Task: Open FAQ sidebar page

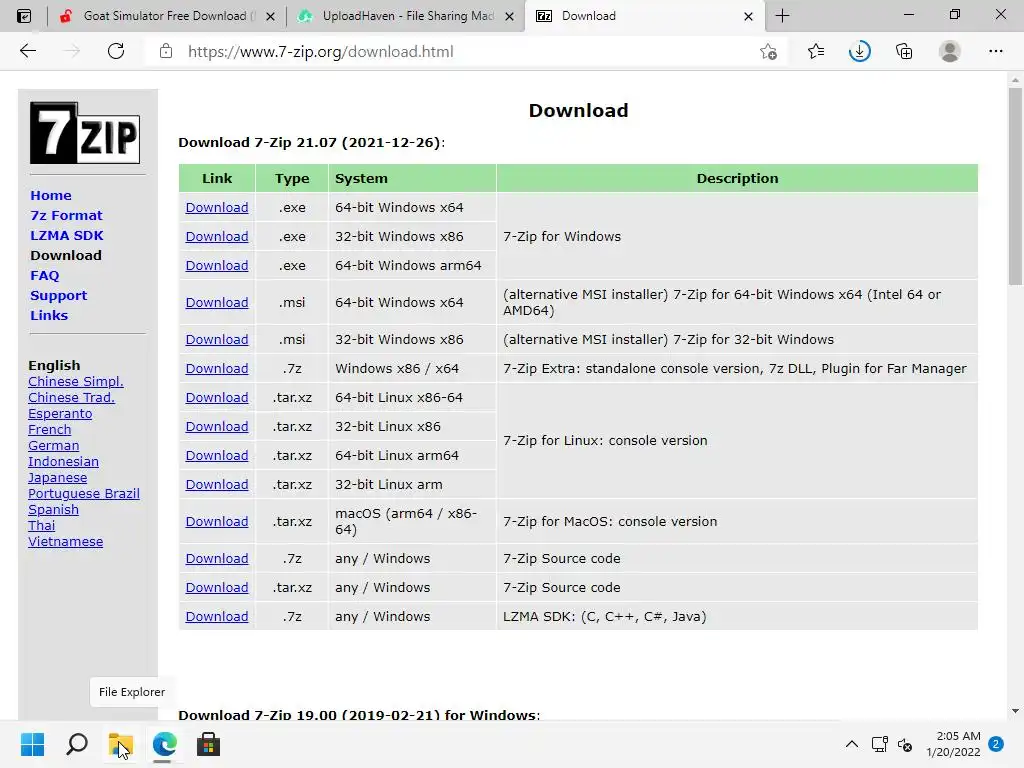Action: [x=44, y=276]
